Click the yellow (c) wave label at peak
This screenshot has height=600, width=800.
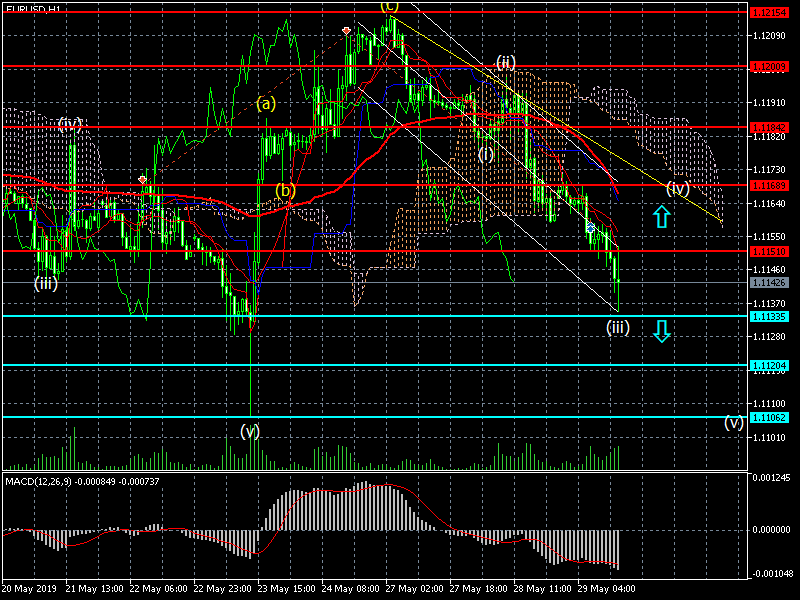click(389, 6)
